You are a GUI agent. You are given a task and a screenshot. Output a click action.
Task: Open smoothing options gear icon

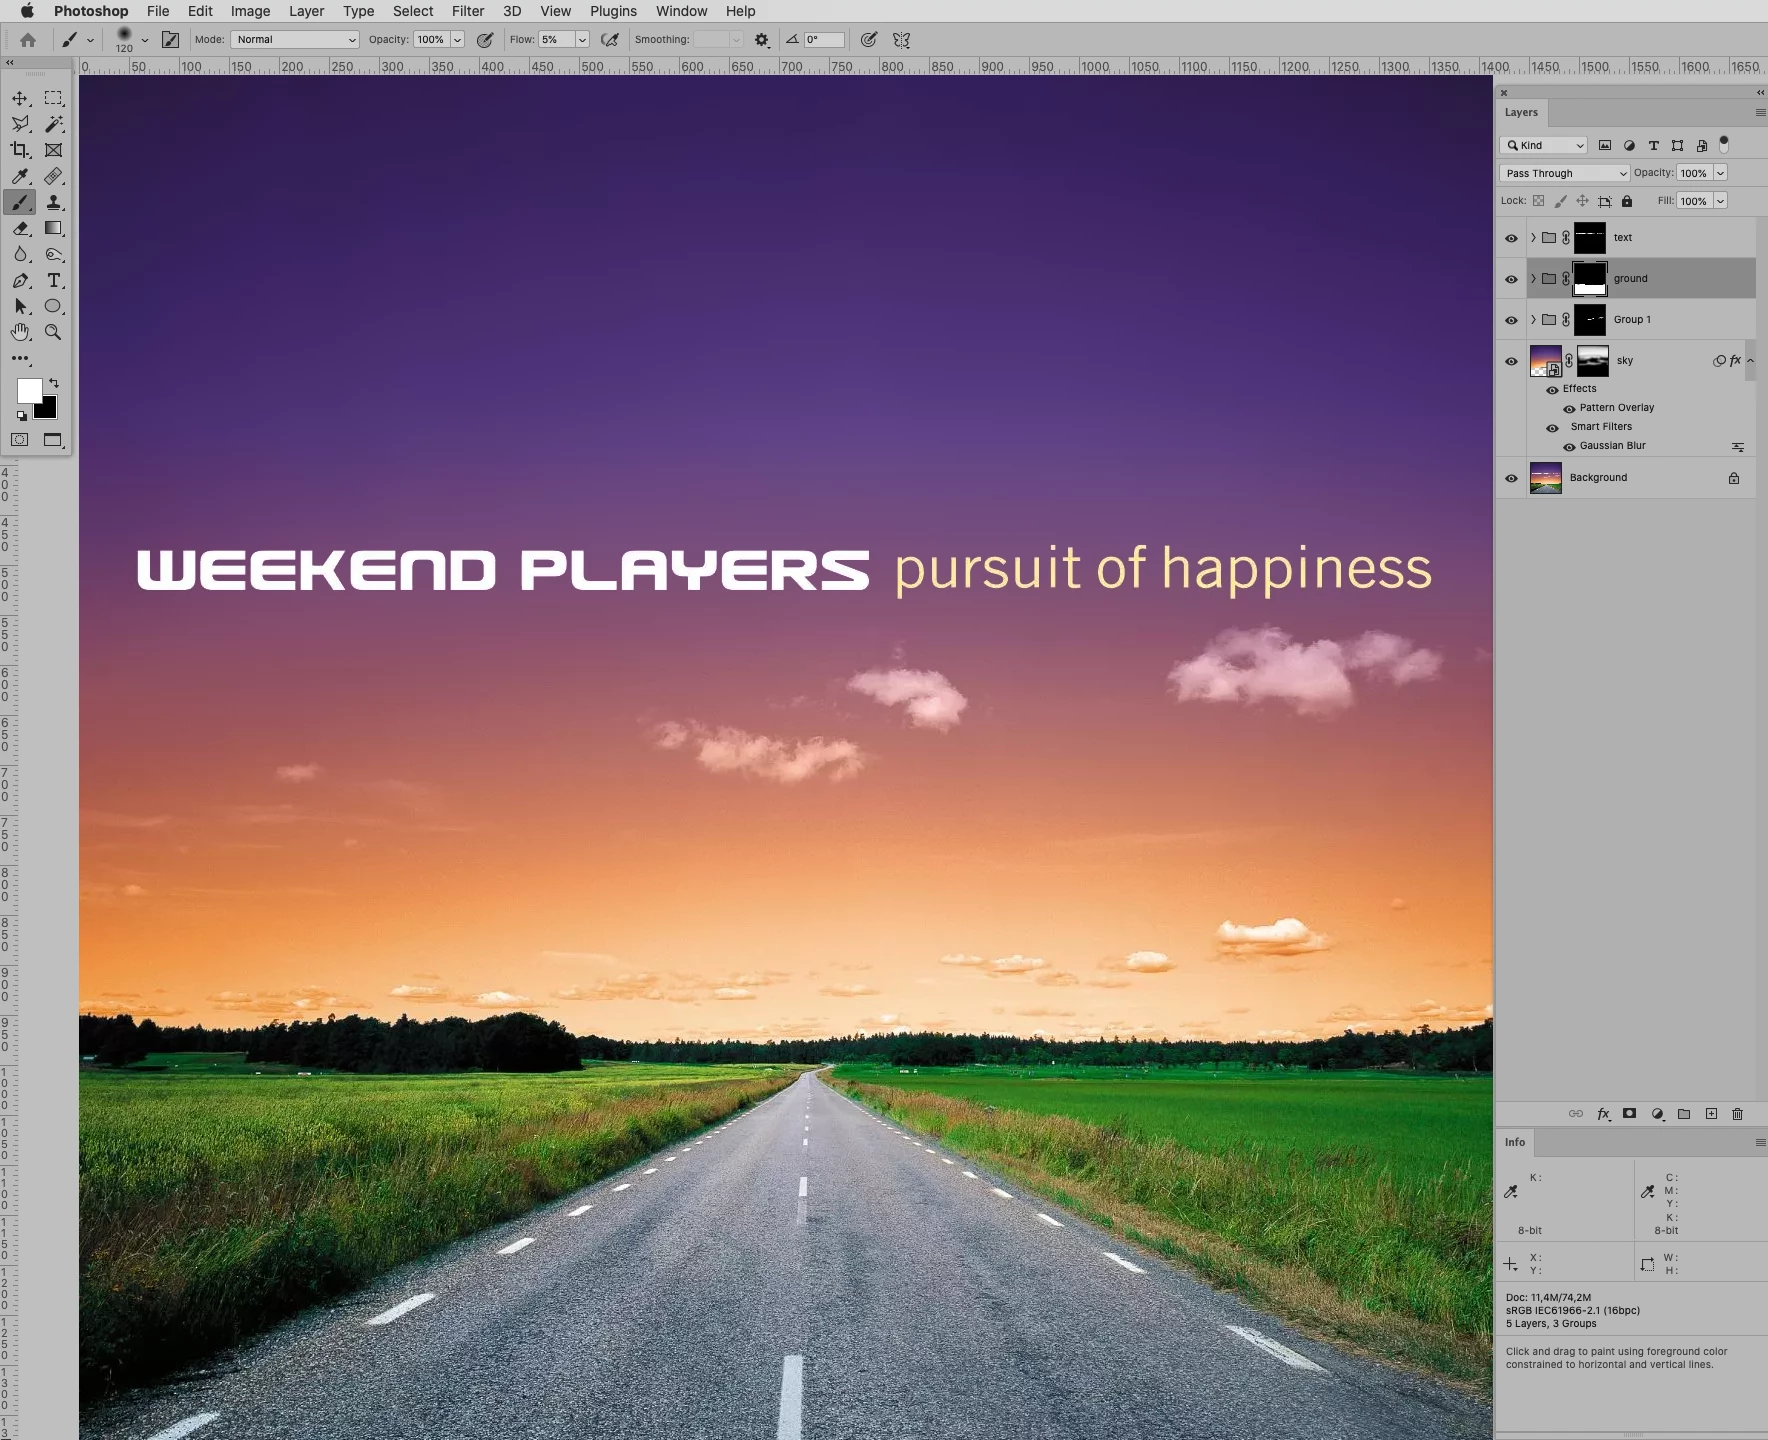pyautogui.click(x=762, y=40)
